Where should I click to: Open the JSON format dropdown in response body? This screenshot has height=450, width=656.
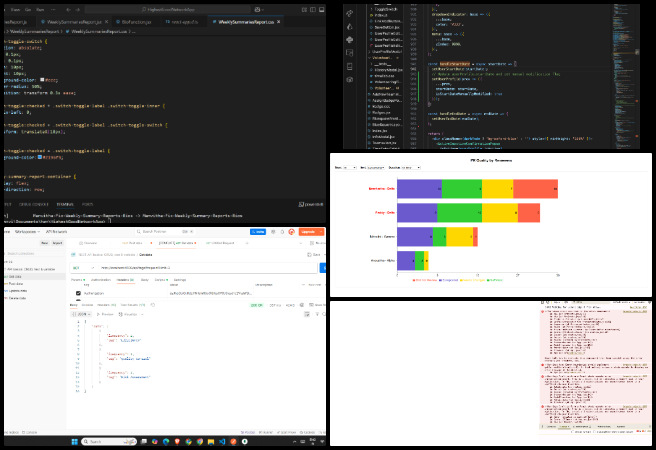81,314
